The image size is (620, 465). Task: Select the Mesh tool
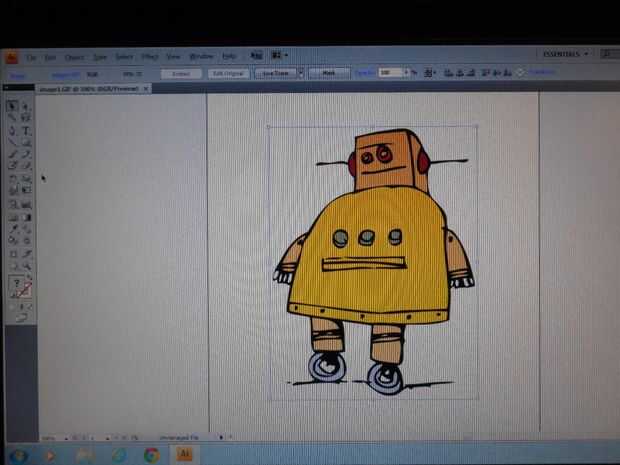[12, 217]
